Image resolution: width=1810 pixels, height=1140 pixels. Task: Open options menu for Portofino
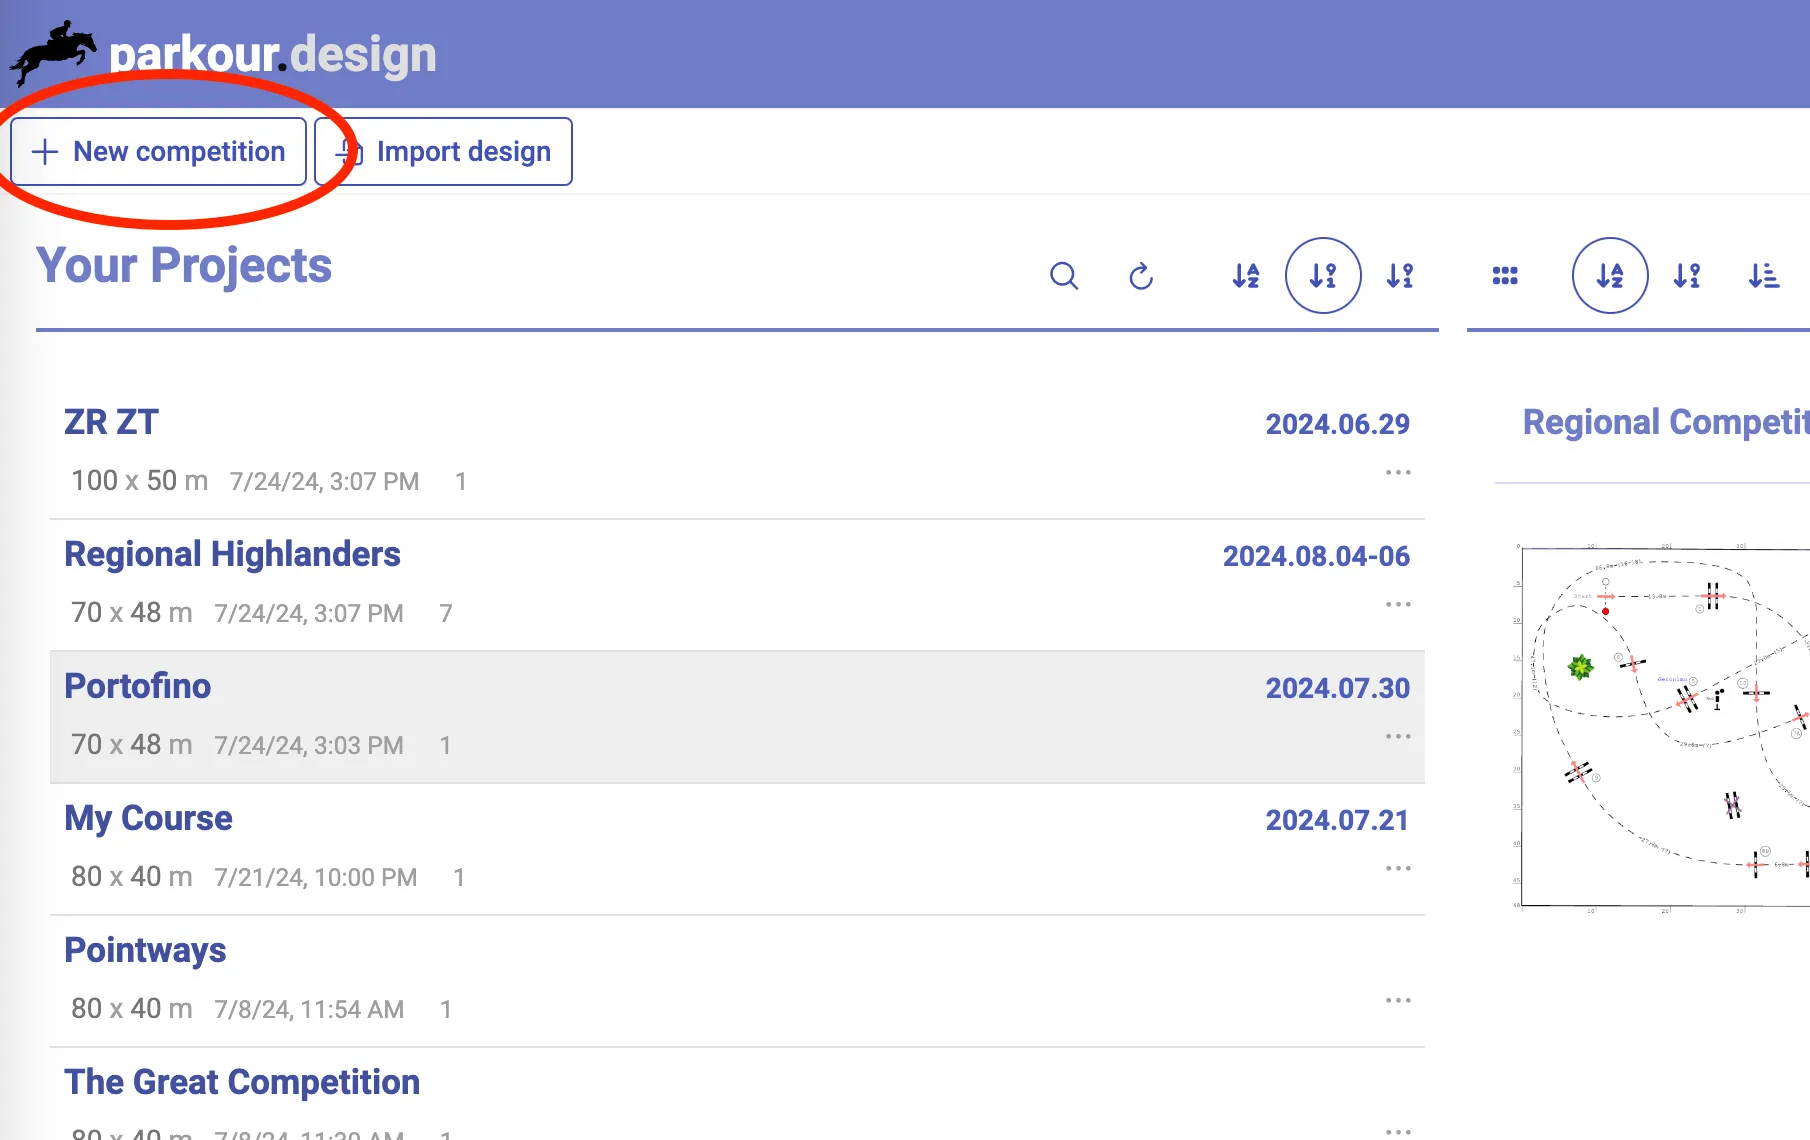1397,736
